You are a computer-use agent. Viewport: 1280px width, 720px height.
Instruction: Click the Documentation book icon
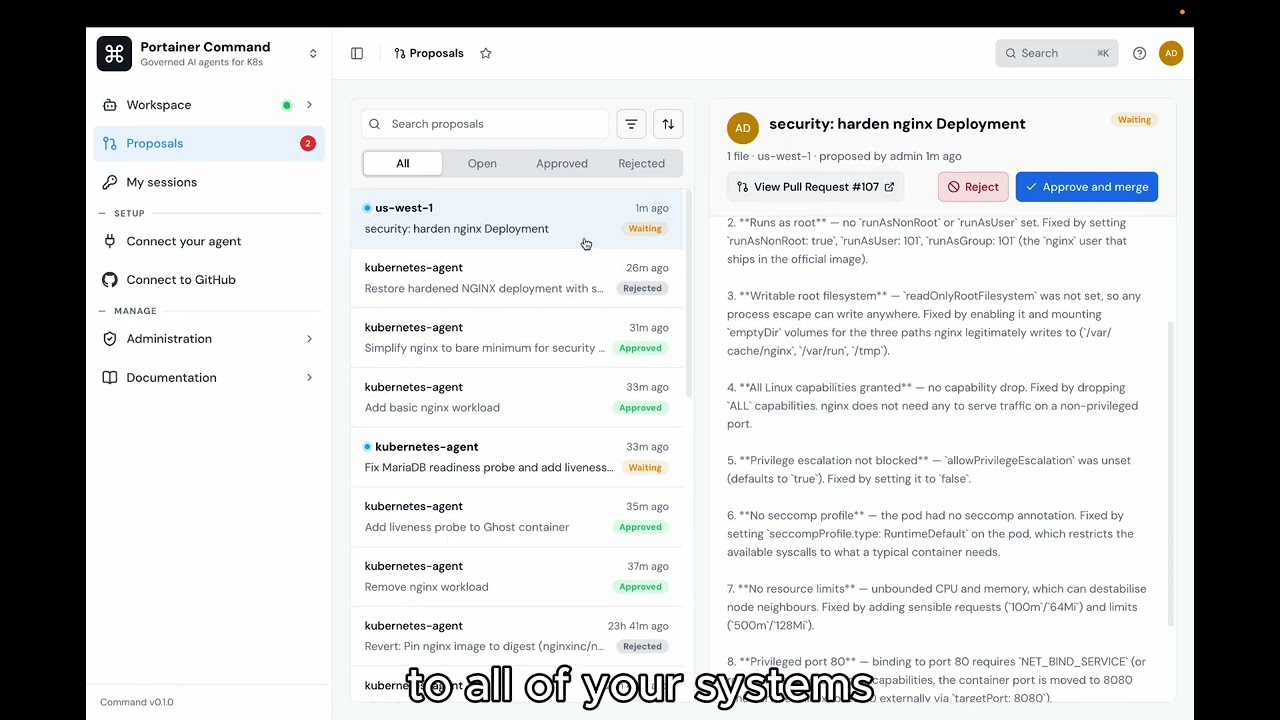(x=110, y=378)
